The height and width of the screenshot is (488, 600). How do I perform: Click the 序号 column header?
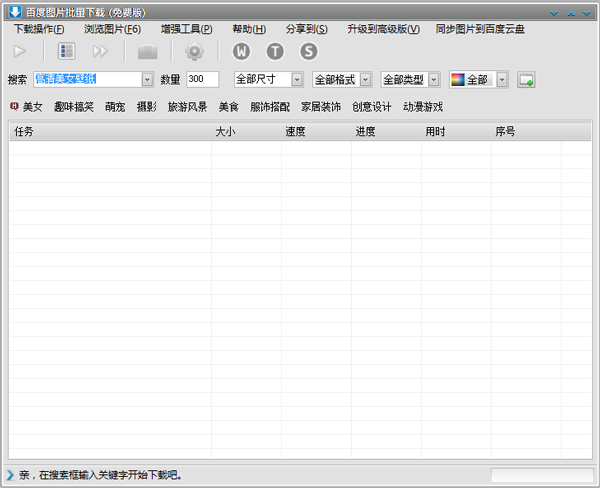pyautogui.click(x=526, y=132)
